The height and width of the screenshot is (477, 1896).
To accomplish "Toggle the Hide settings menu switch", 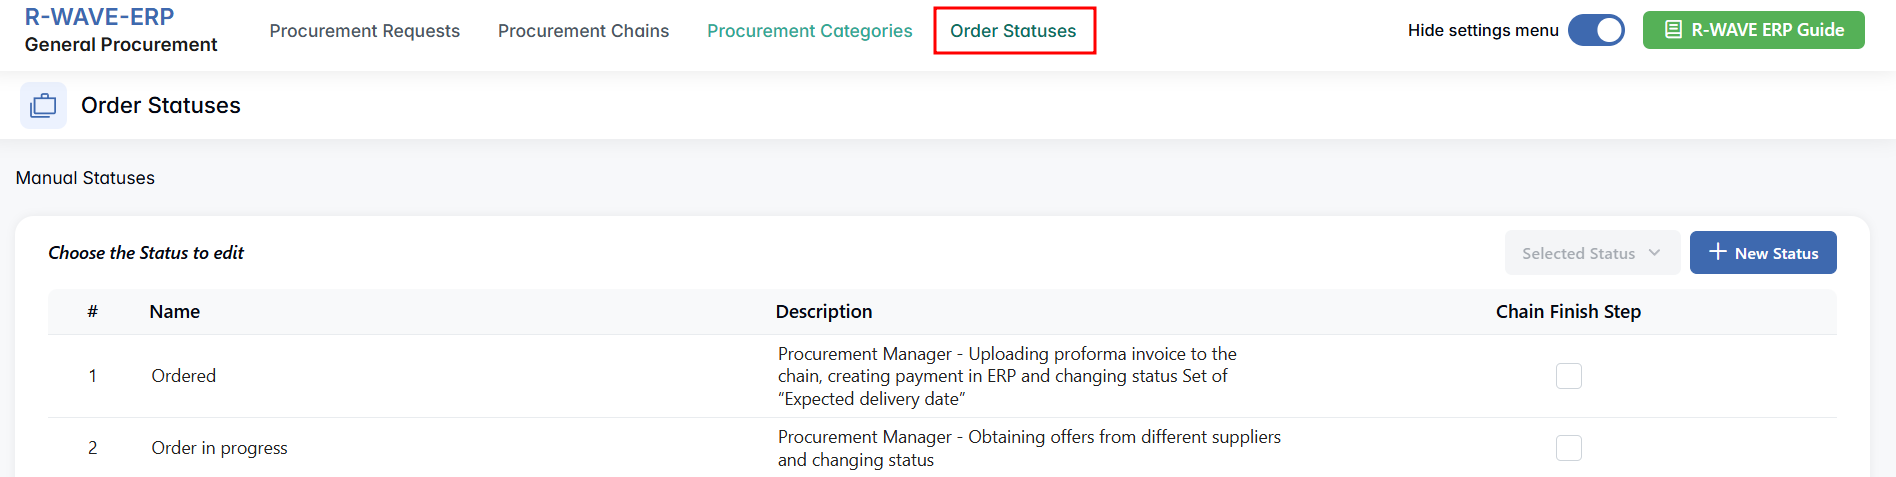I will coord(1596,30).
